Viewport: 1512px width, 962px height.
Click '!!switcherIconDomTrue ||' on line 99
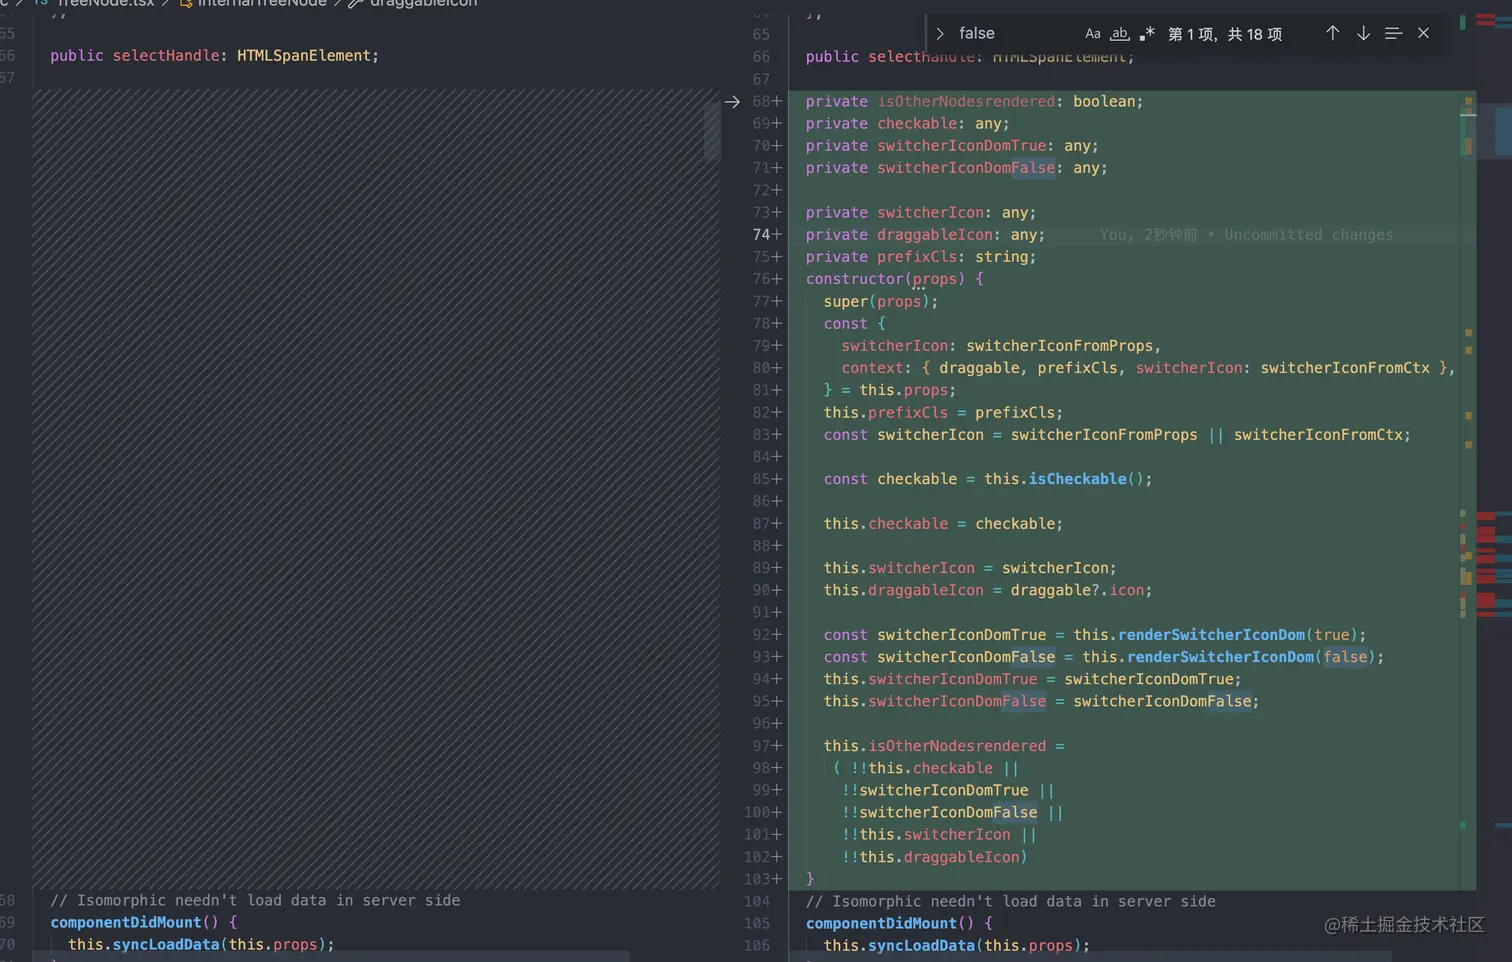click(x=948, y=790)
